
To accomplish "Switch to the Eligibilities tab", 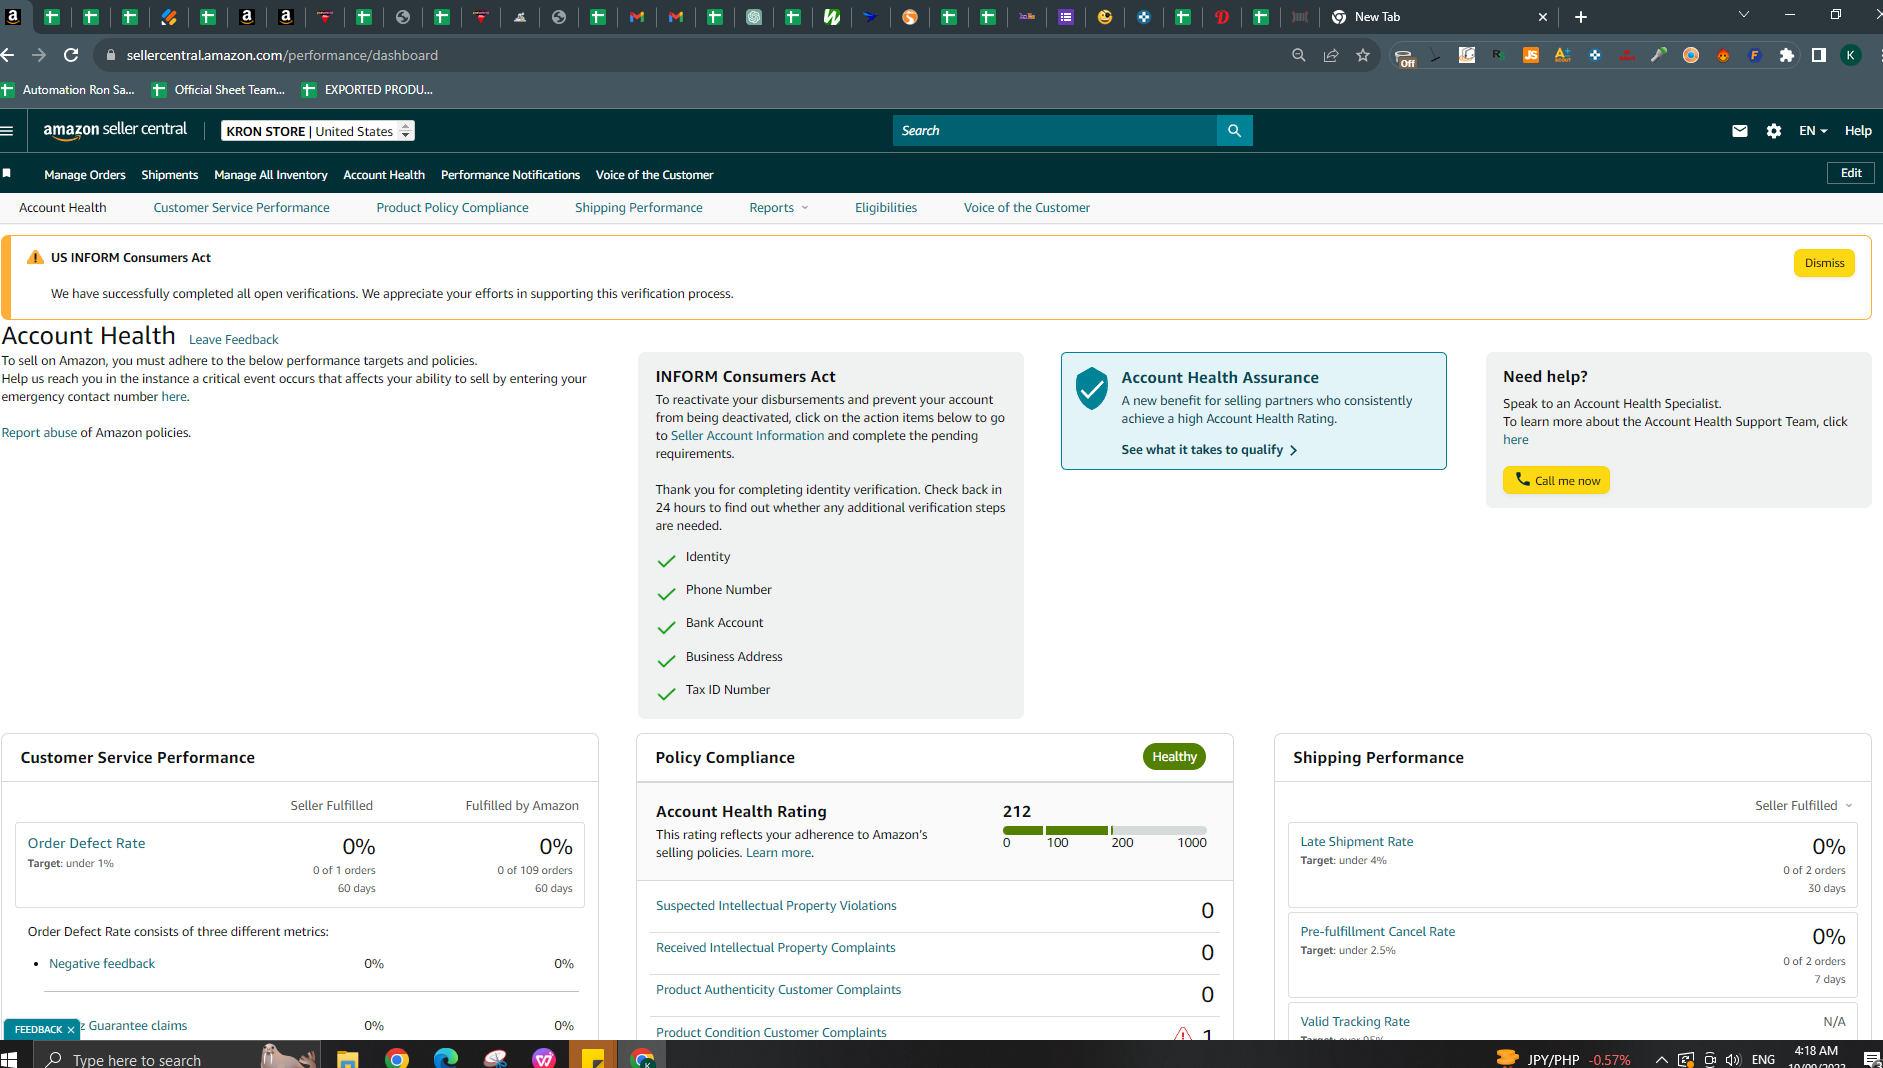I will coord(886,208).
